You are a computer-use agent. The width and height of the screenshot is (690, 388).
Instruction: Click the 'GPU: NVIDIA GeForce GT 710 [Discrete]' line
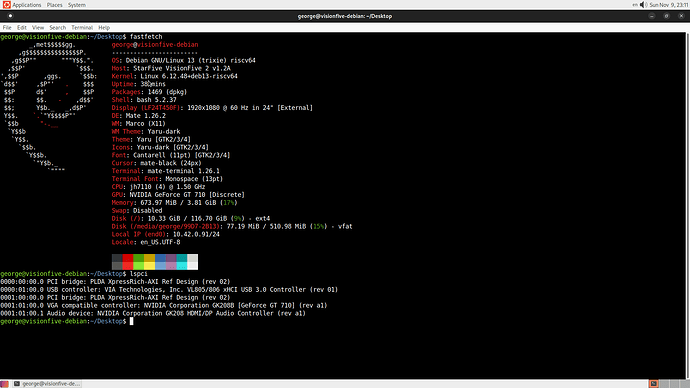pyautogui.click(x=178, y=195)
